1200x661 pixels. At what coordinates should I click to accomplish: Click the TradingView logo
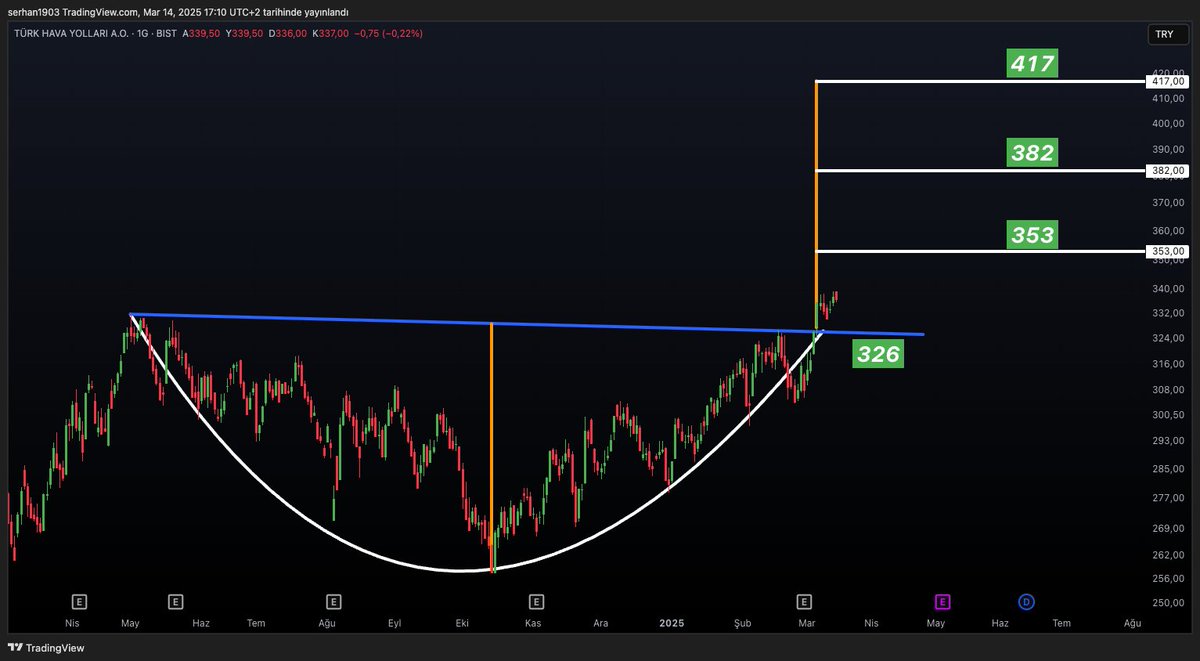point(46,648)
